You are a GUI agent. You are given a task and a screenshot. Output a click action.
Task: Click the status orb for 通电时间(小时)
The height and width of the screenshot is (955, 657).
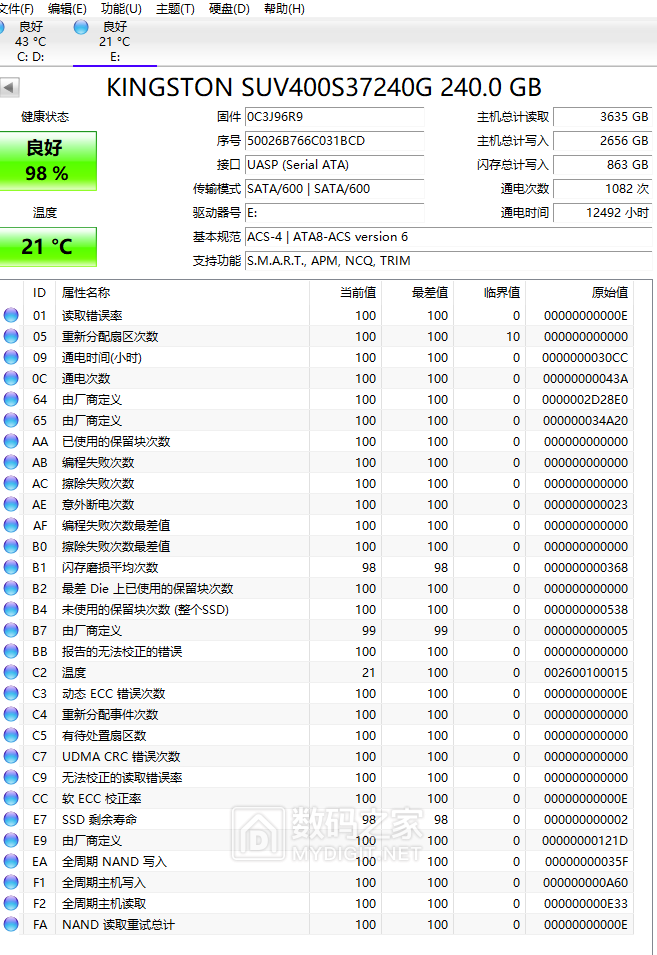pos(11,357)
